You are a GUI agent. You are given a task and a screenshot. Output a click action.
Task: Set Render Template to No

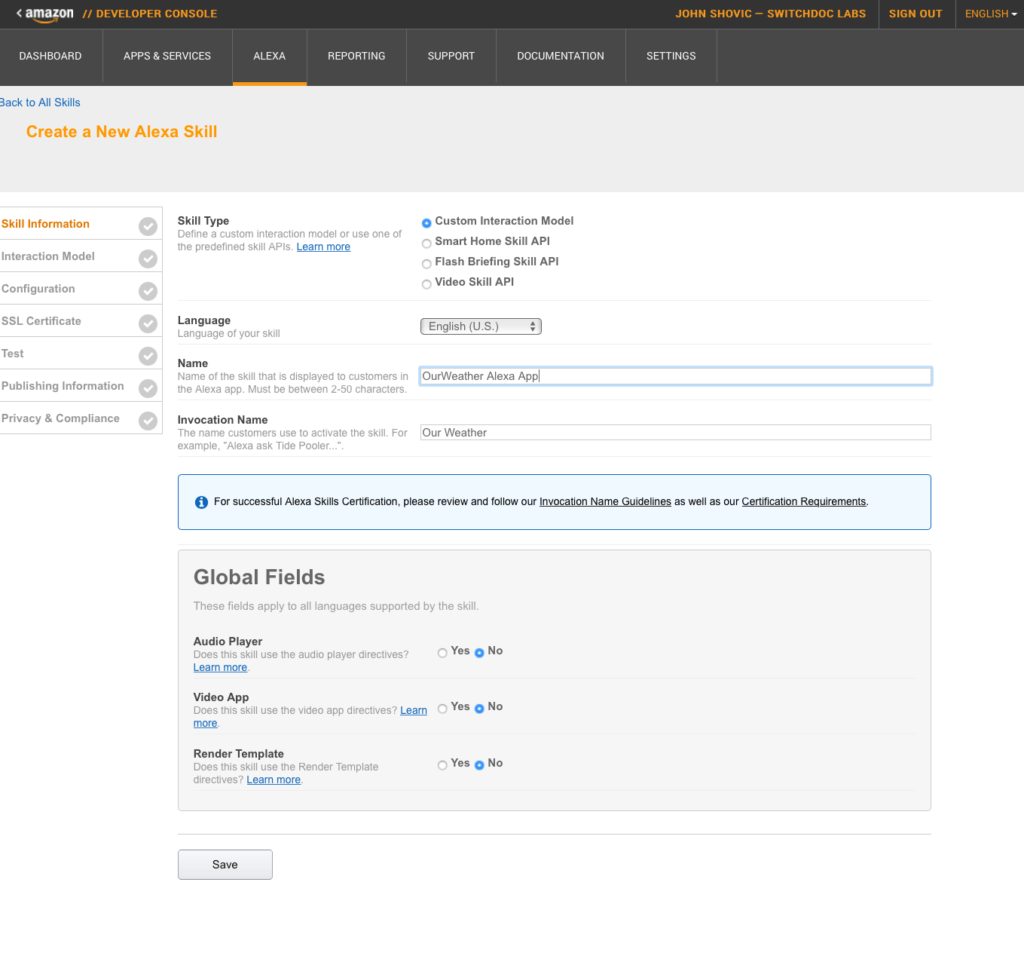pyautogui.click(x=479, y=765)
